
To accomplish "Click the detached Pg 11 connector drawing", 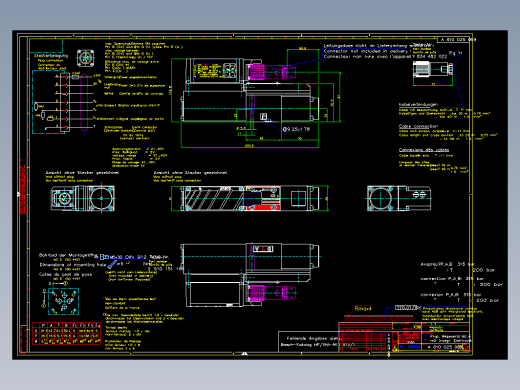I will pyautogui.click(x=433, y=70).
